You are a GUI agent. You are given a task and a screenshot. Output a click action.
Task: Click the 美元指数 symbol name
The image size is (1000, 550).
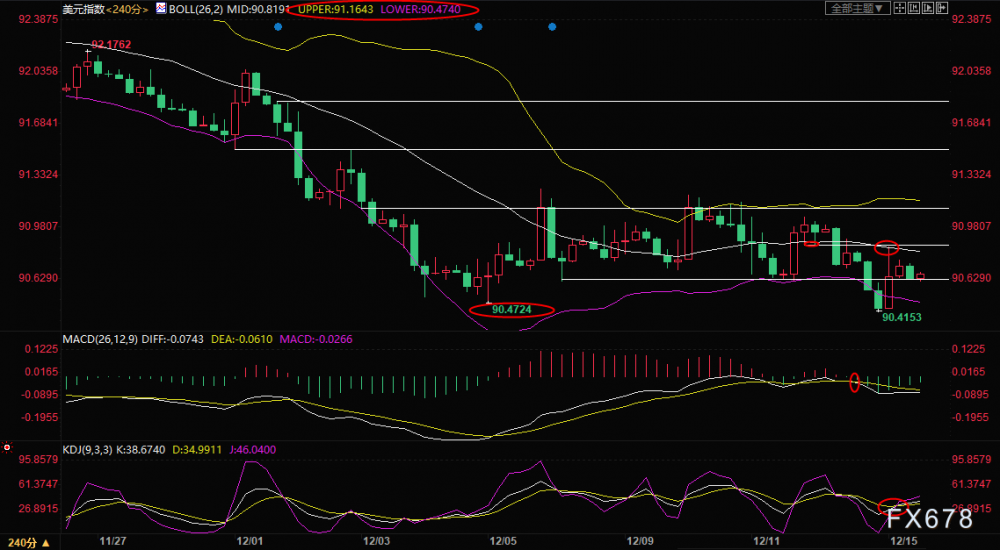tap(84, 10)
